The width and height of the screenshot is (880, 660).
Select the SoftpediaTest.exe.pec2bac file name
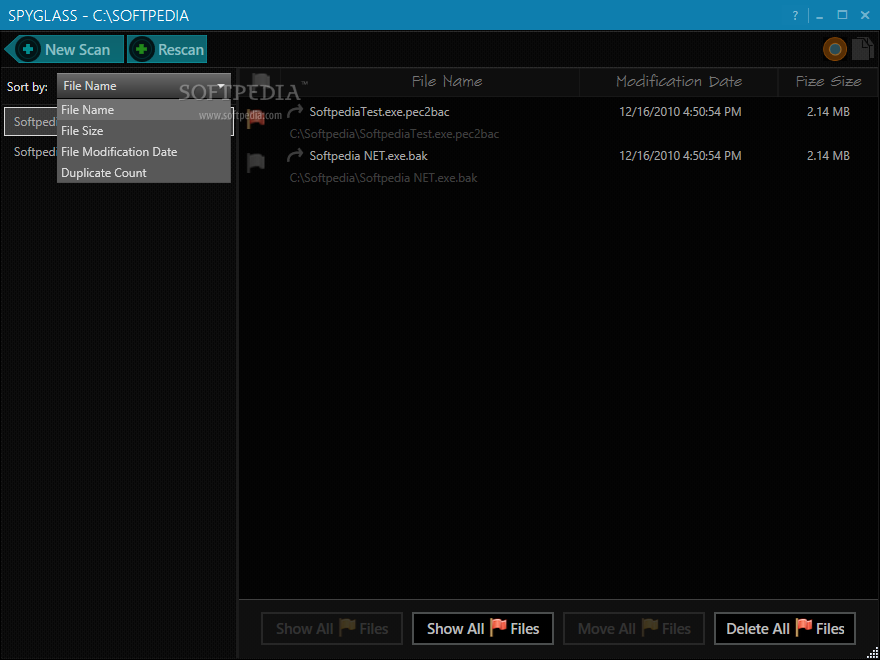click(x=379, y=112)
